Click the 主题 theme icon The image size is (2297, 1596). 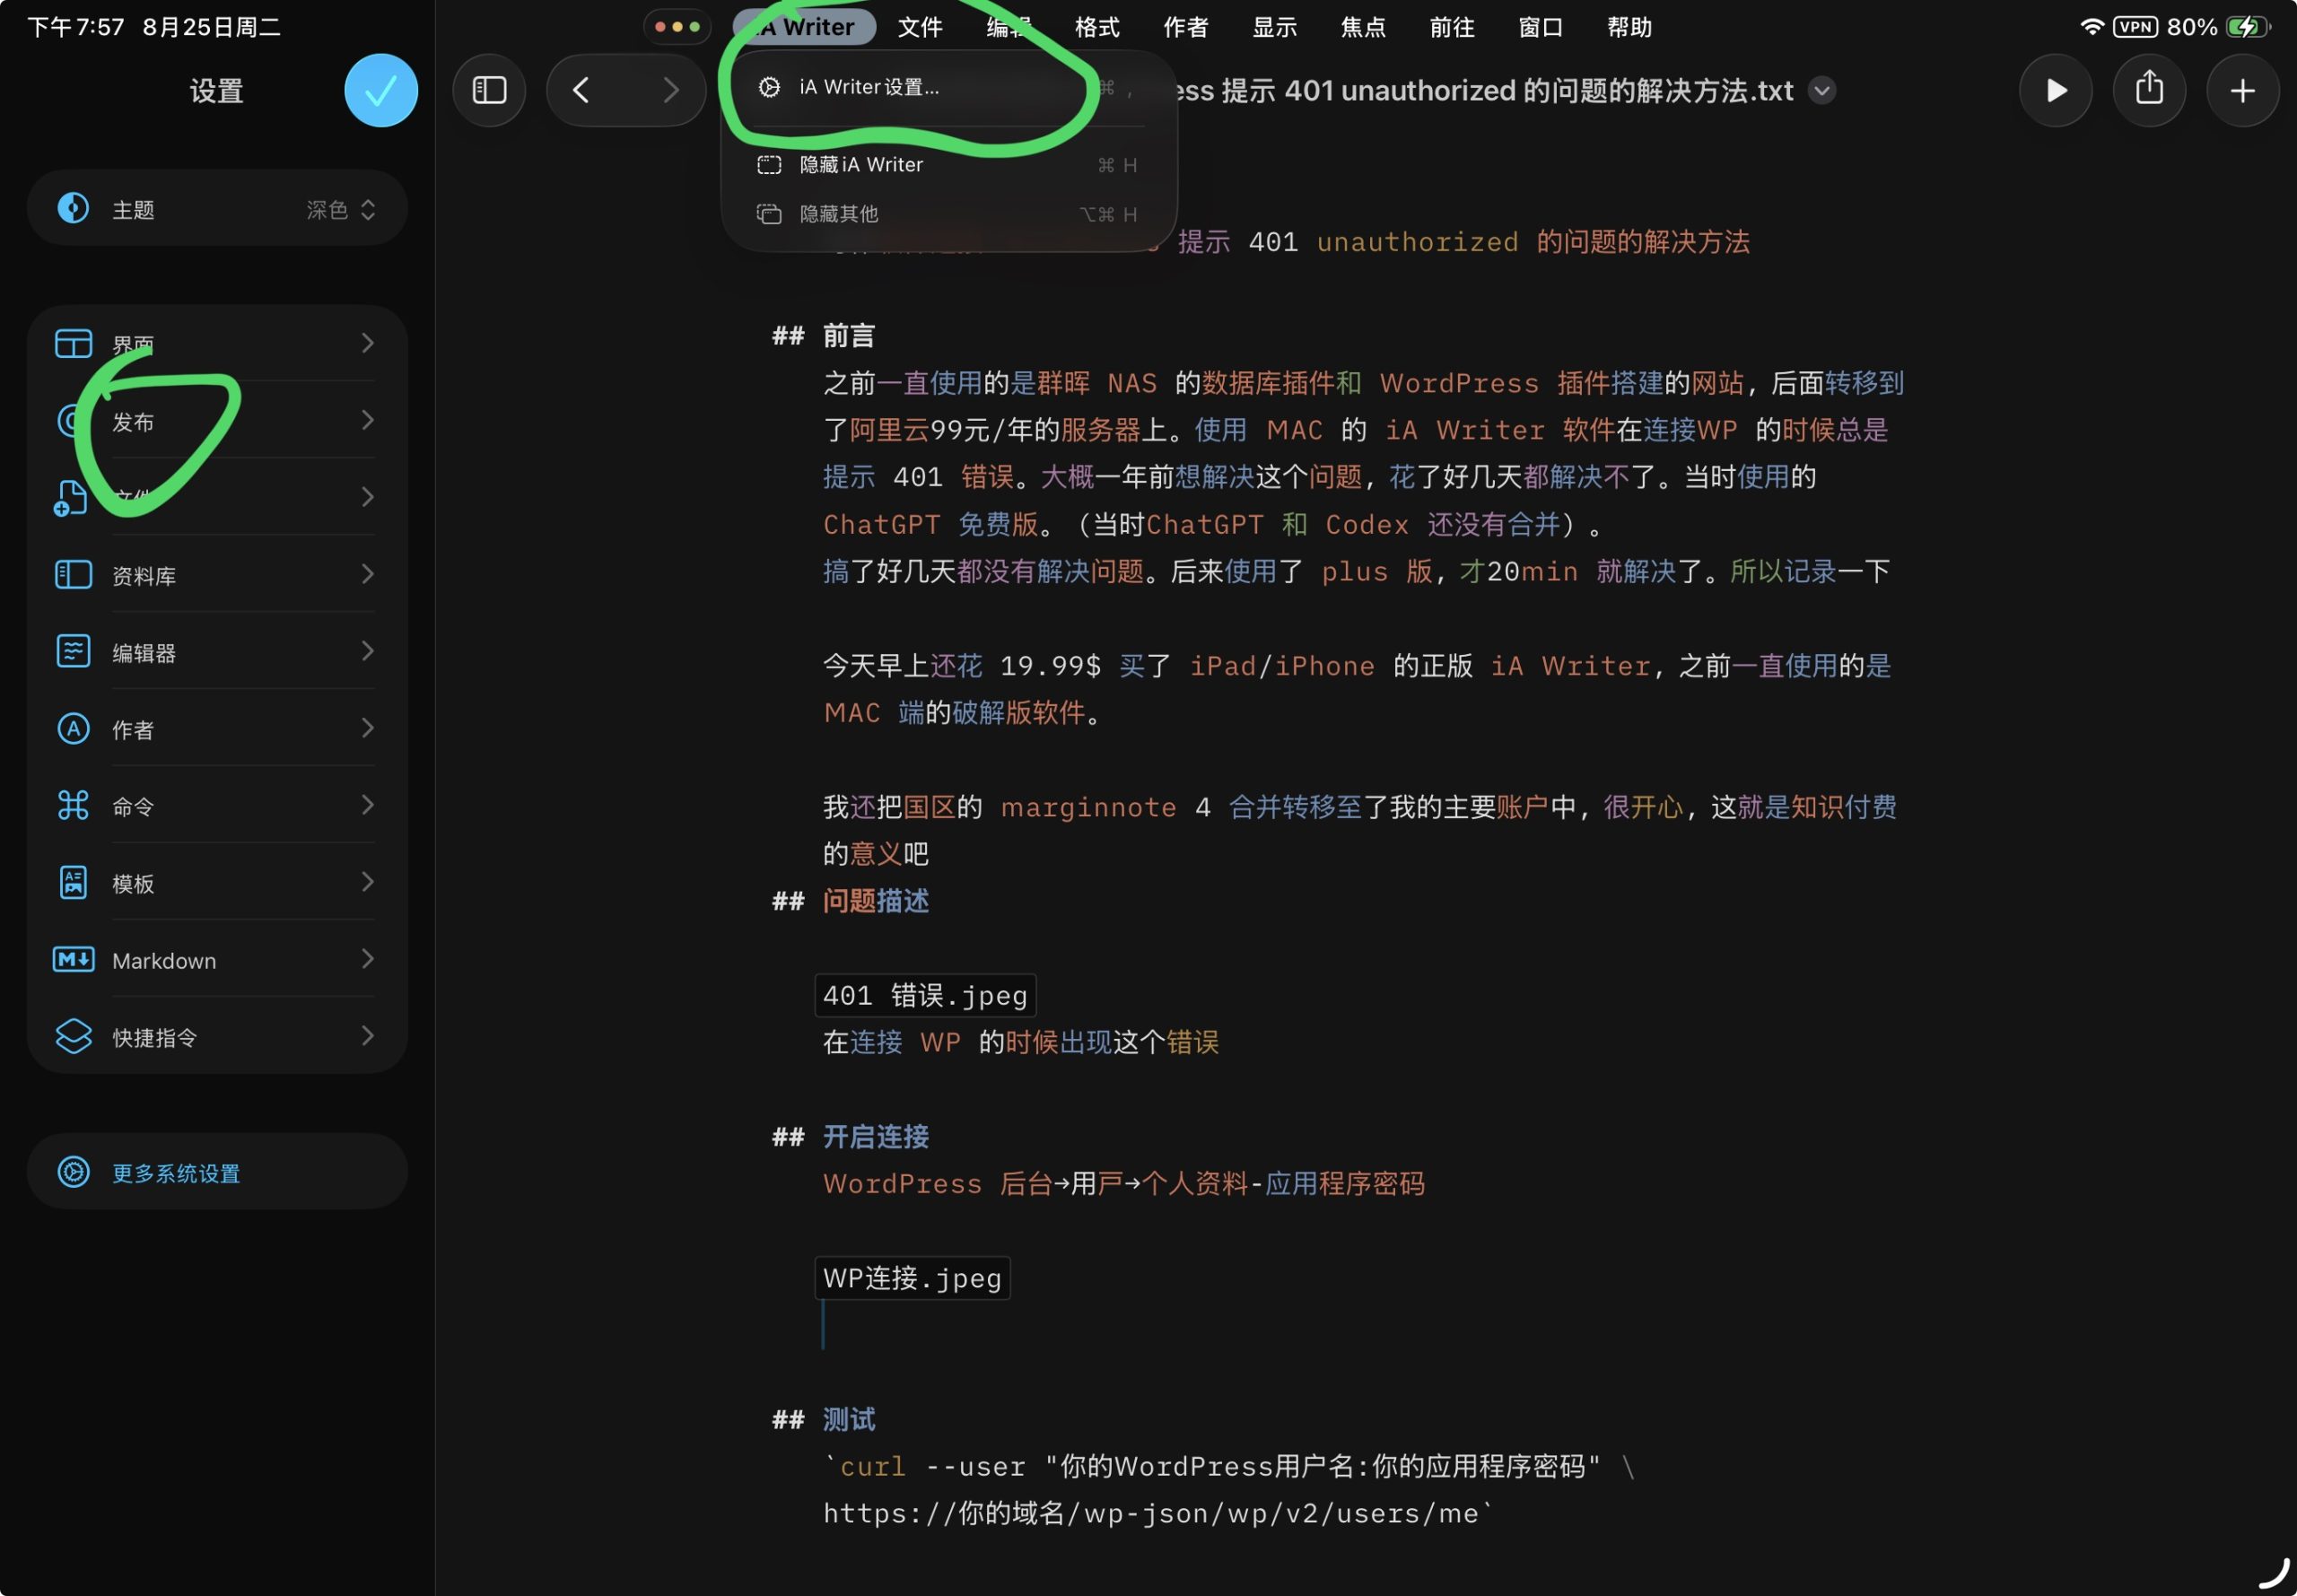point(73,208)
